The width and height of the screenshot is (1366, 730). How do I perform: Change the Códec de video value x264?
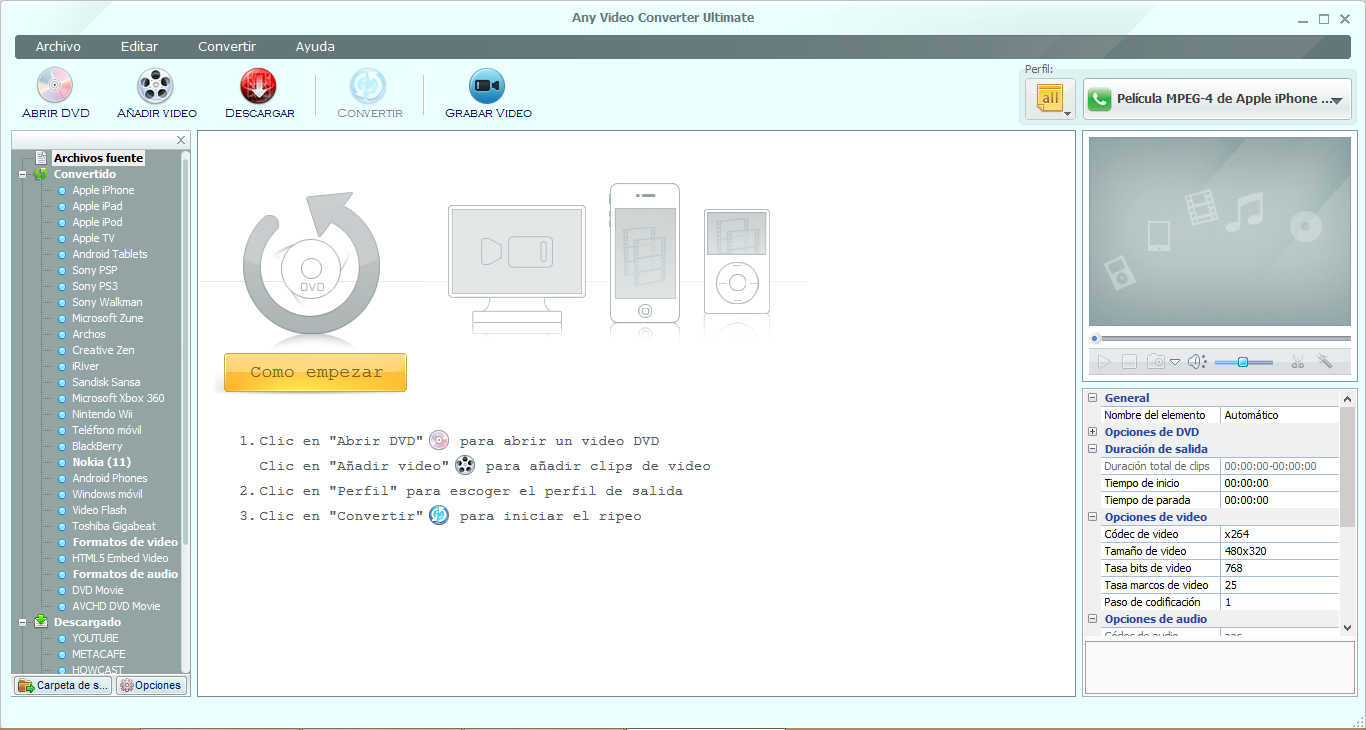pos(1280,534)
